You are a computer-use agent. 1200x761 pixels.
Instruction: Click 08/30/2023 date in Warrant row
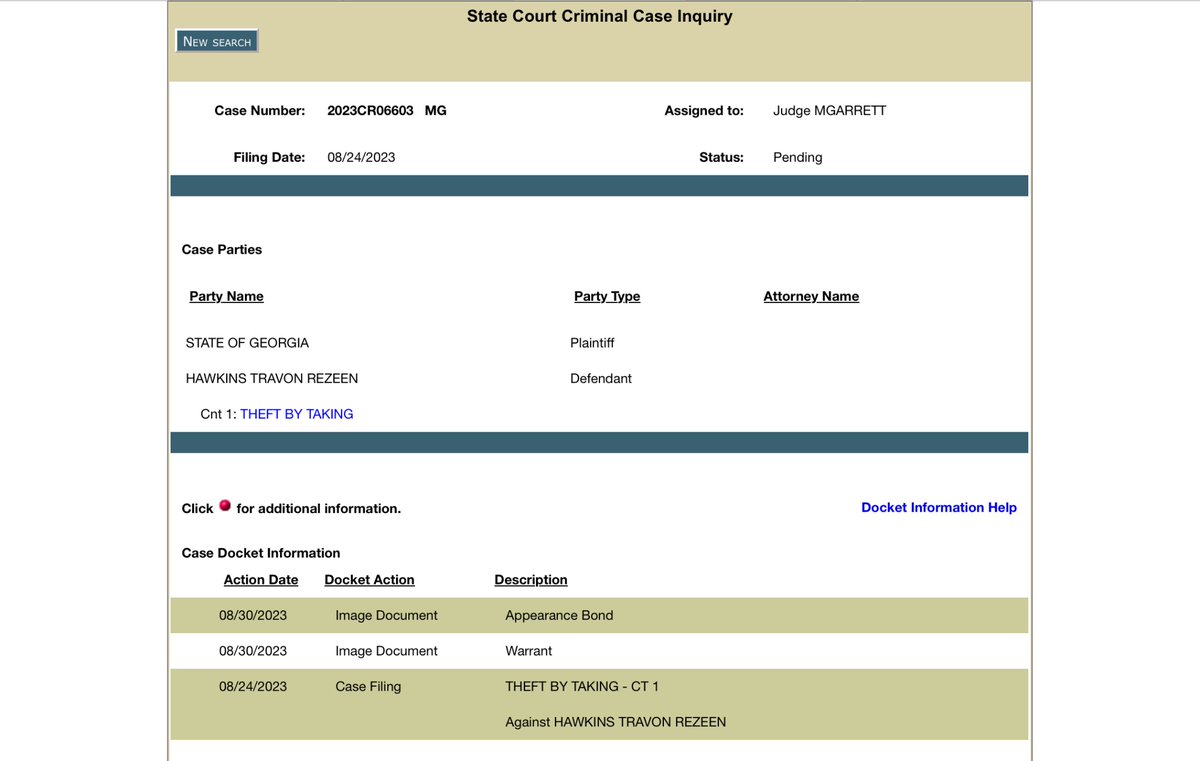point(253,651)
